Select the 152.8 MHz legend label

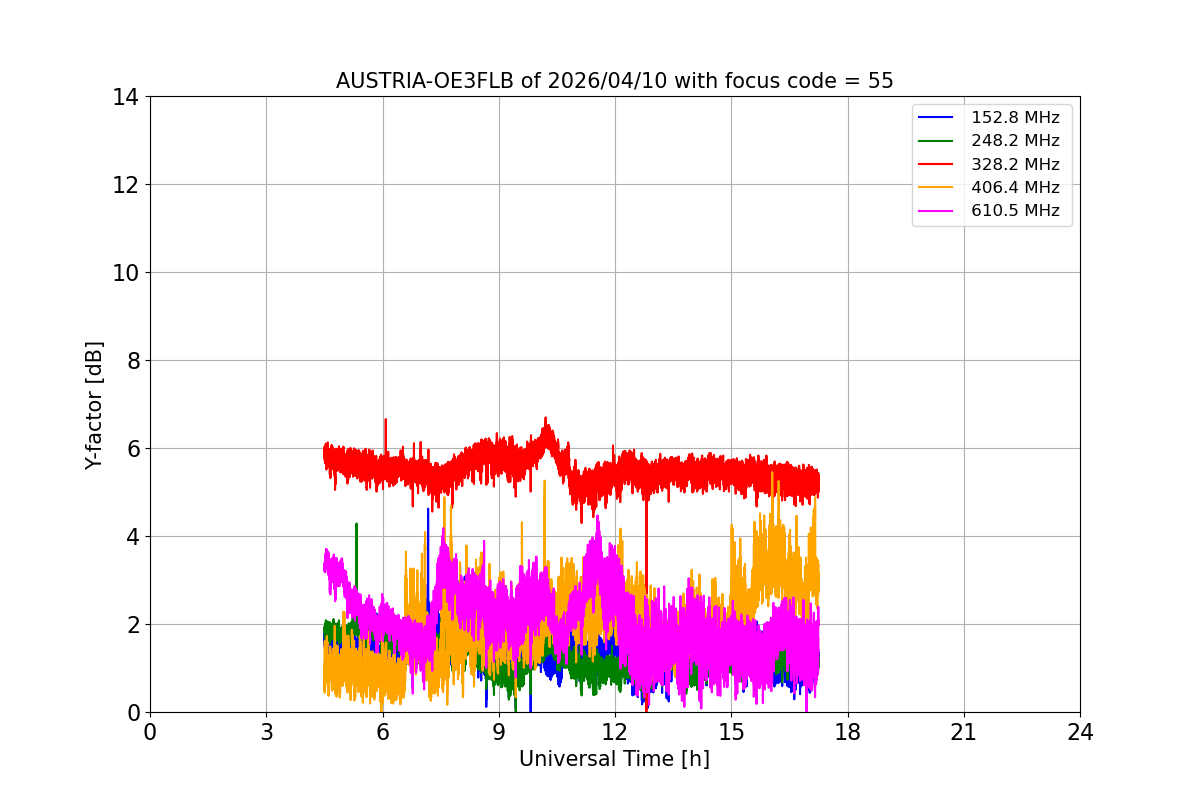point(1015,117)
